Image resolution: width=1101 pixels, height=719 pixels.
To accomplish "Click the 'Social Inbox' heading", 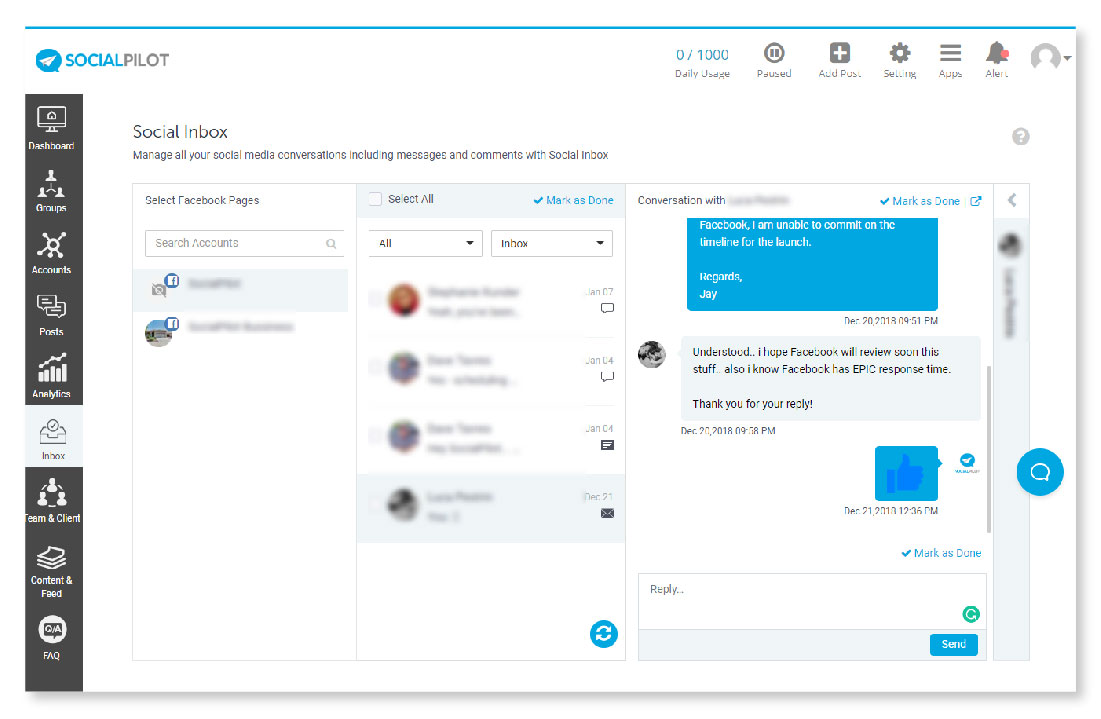I will click(x=180, y=132).
